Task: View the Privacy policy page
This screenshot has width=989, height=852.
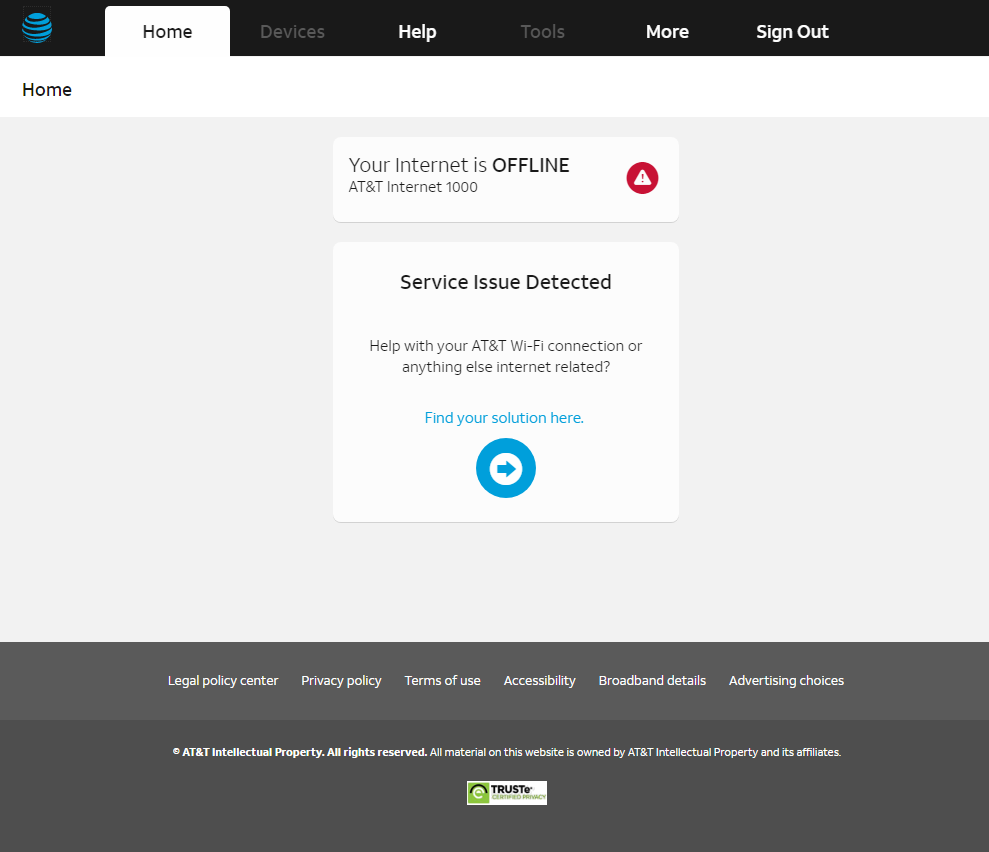Action: click(341, 681)
